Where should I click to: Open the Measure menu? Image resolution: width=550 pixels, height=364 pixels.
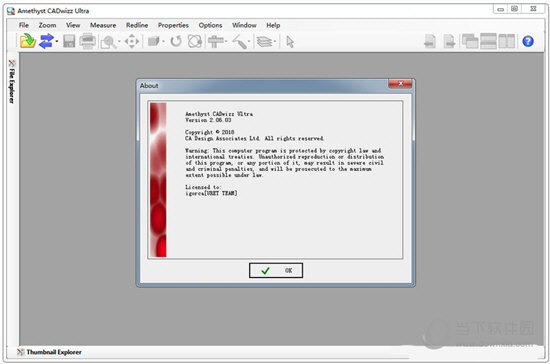[103, 25]
